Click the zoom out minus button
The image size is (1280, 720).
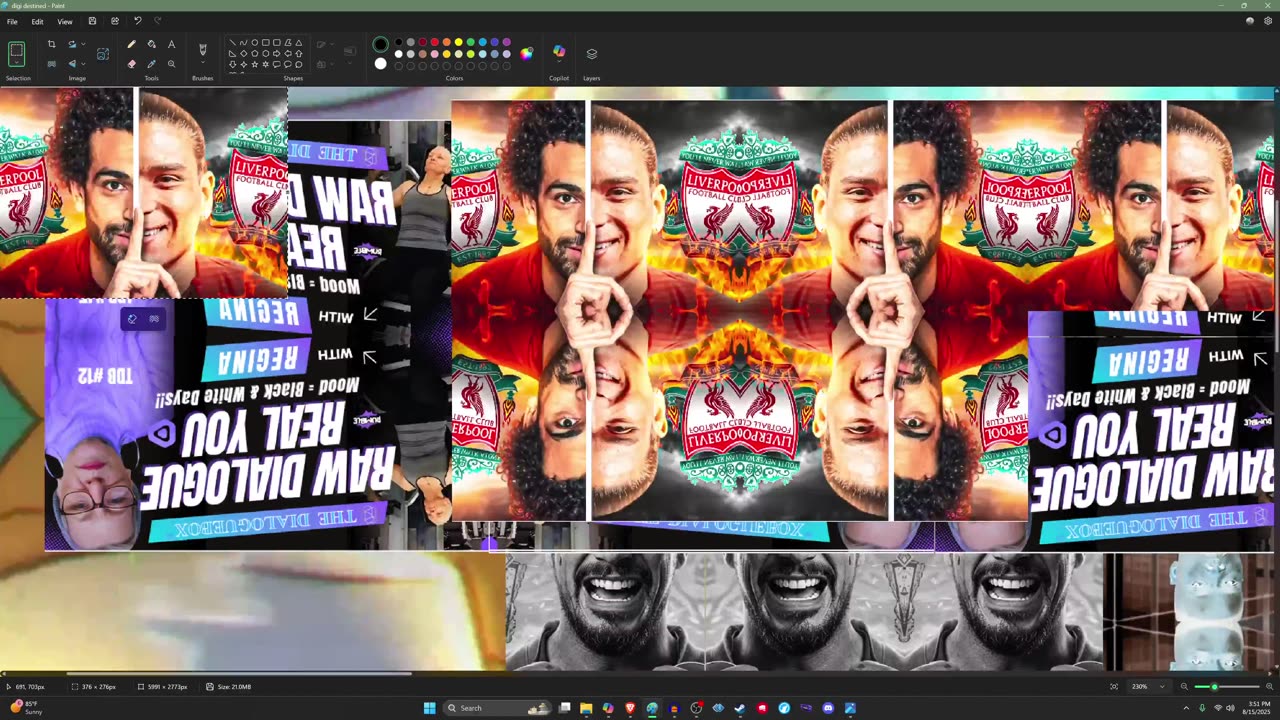[x=1184, y=687]
